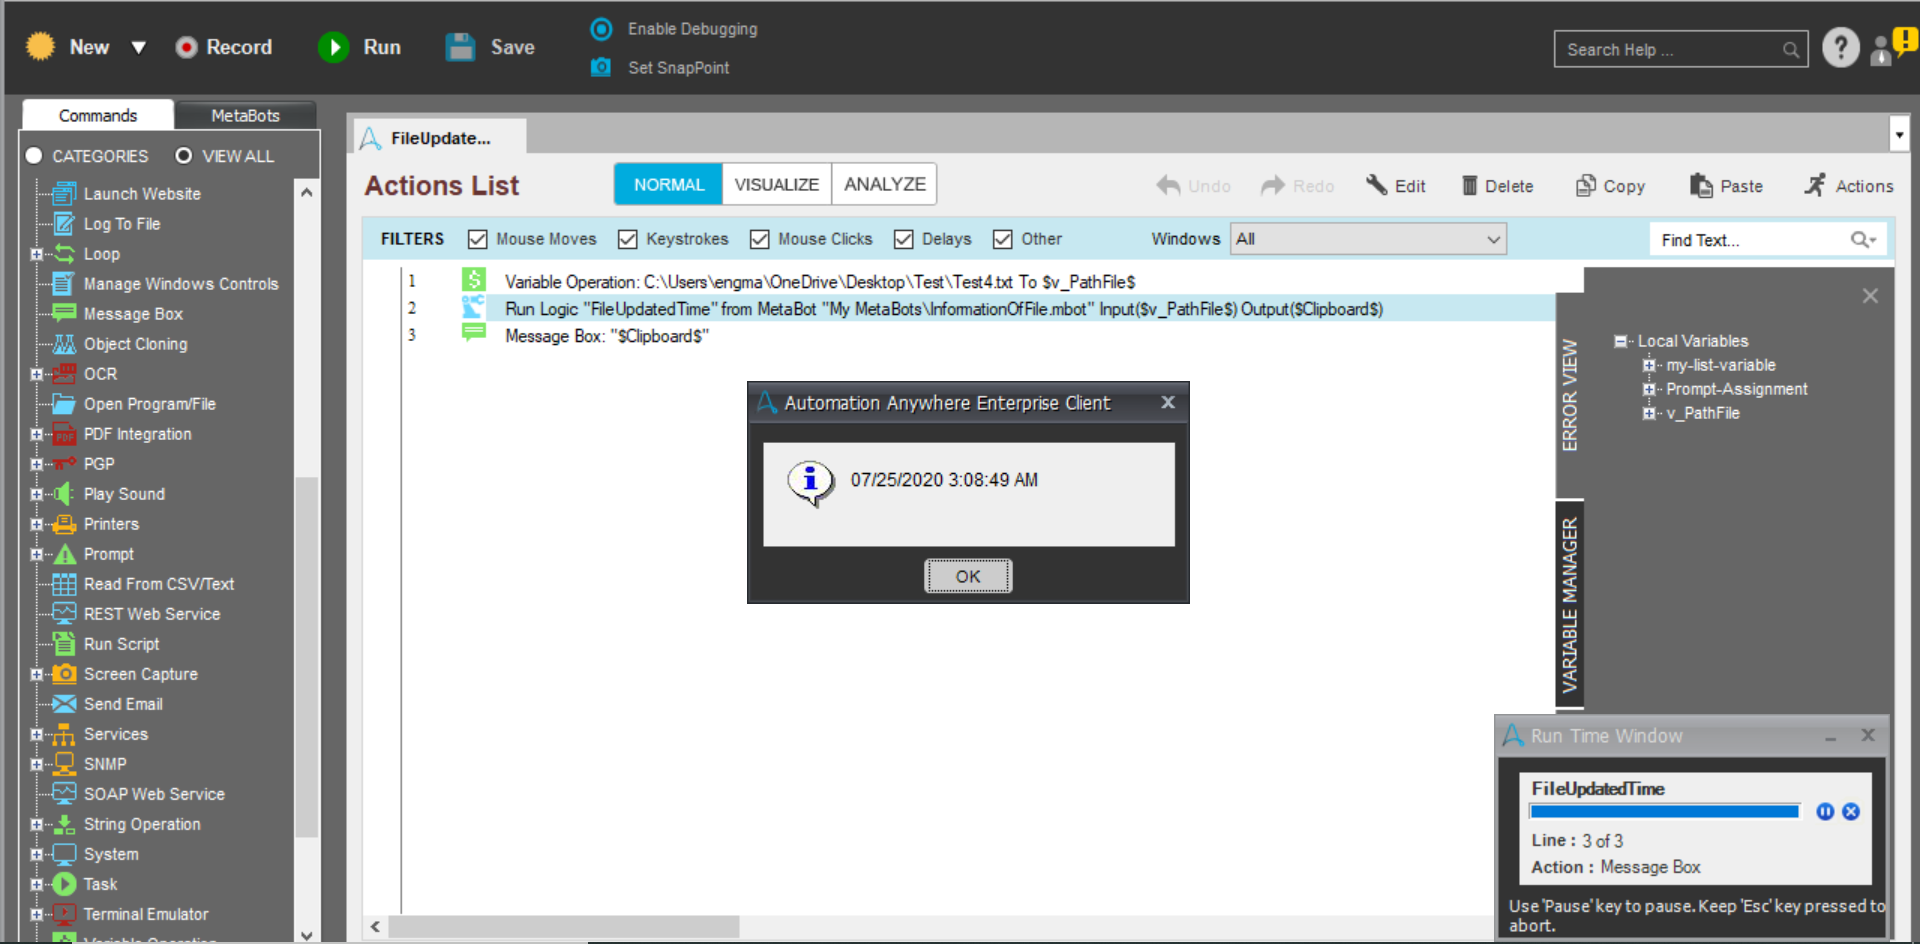Click the Find Text search magnifier icon
Screen dimensions: 1920x944
[1862, 240]
